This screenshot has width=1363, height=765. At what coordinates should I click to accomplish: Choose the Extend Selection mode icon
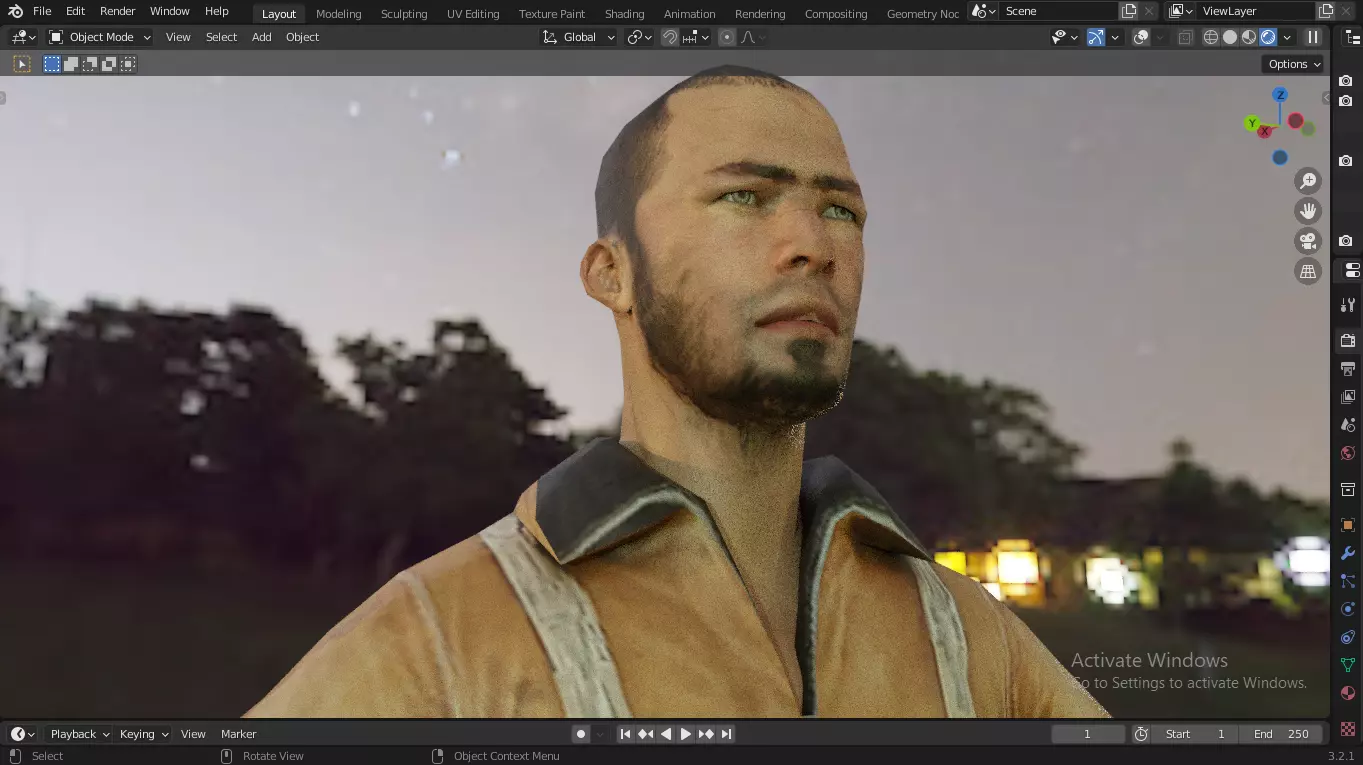point(71,64)
